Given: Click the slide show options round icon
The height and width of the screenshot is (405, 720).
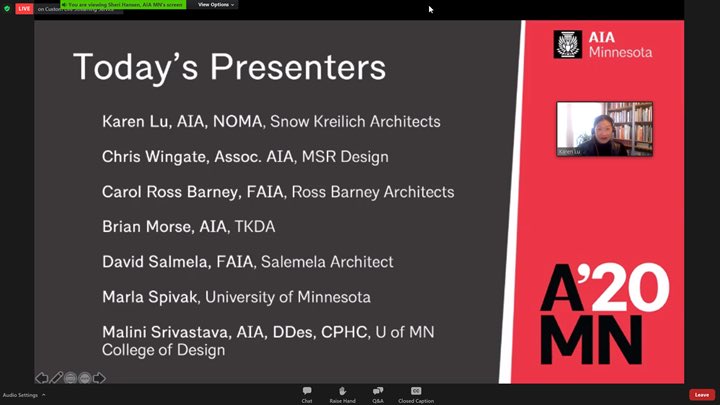Looking at the screenshot, I should click(x=85, y=378).
